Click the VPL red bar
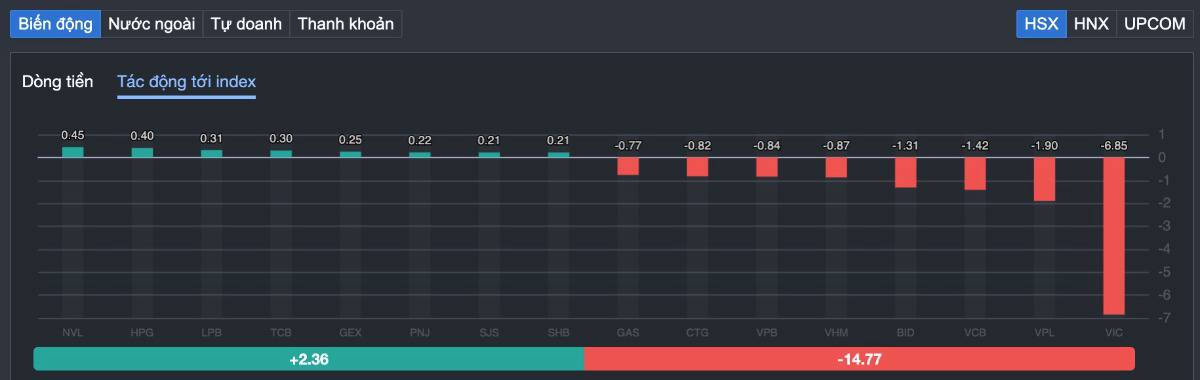 (1045, 179)
